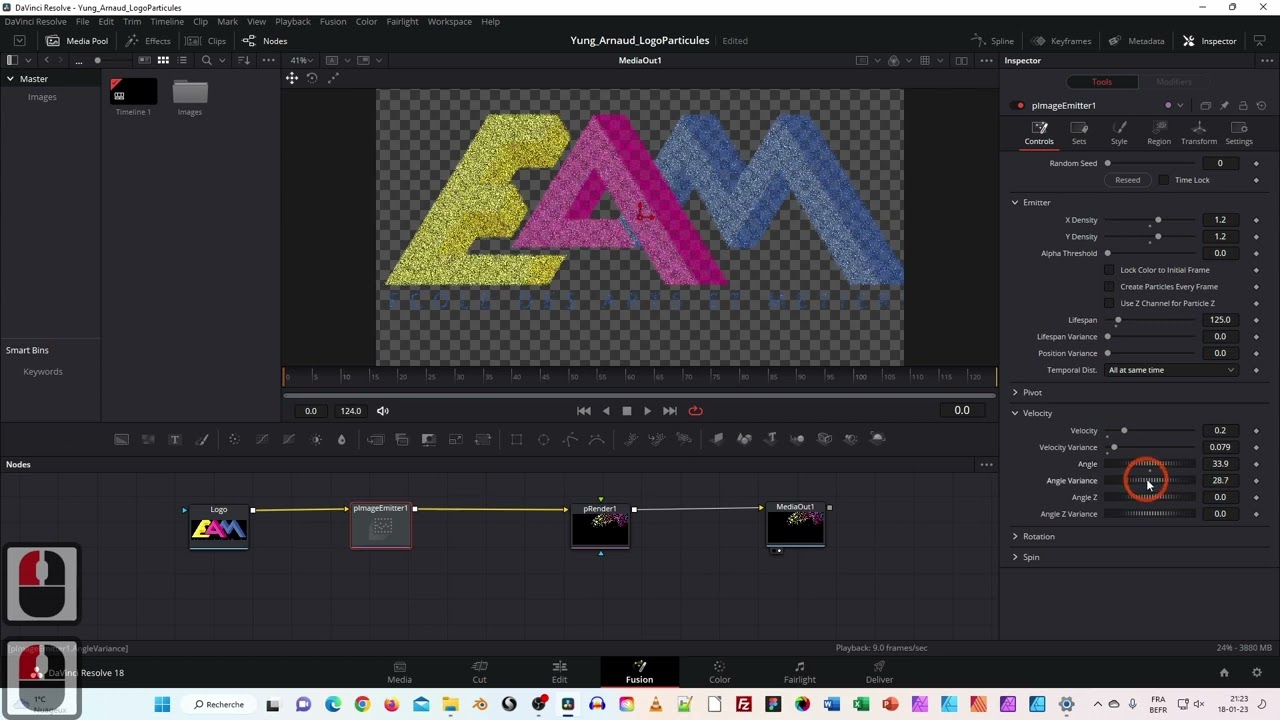Open the Temporal Dist. dropdown
This screenshot has width=1280, height=720.
(x=1171, y=370)
